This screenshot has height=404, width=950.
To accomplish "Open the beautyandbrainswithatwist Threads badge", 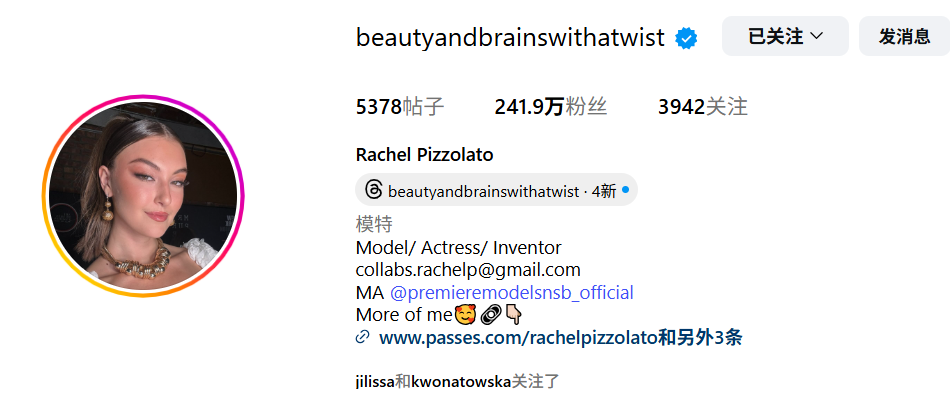I will click(496, 190).
